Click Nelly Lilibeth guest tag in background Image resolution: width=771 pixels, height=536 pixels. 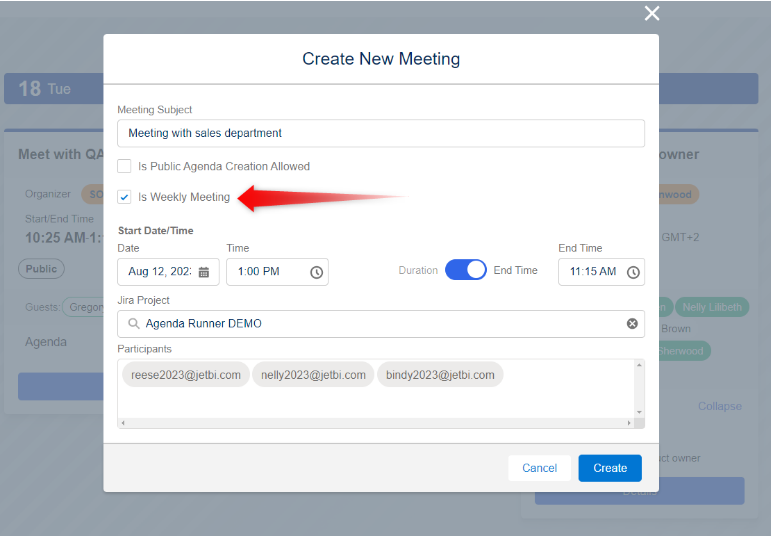pos(712,307)
